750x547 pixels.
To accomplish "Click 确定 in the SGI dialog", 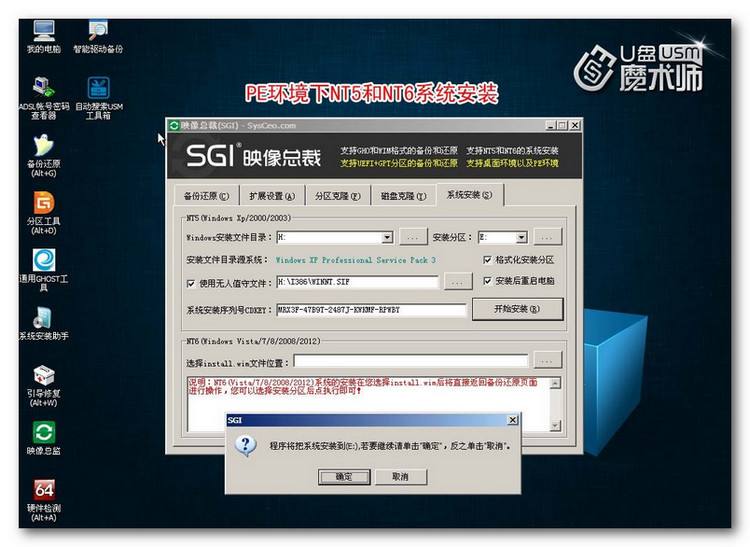I will coord(344,477).
